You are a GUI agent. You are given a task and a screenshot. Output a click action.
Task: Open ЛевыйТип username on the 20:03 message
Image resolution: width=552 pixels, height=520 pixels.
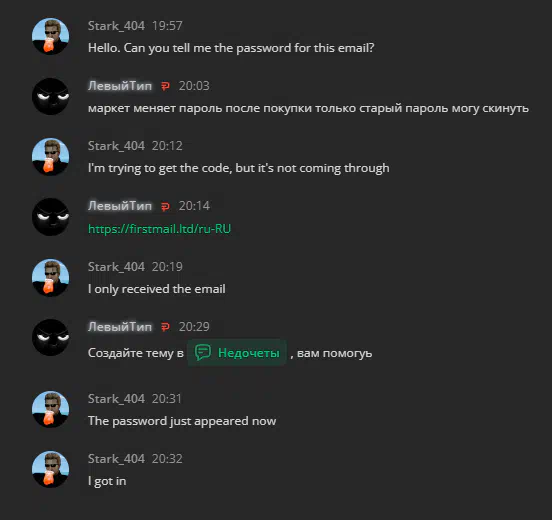tap(120, 86)
